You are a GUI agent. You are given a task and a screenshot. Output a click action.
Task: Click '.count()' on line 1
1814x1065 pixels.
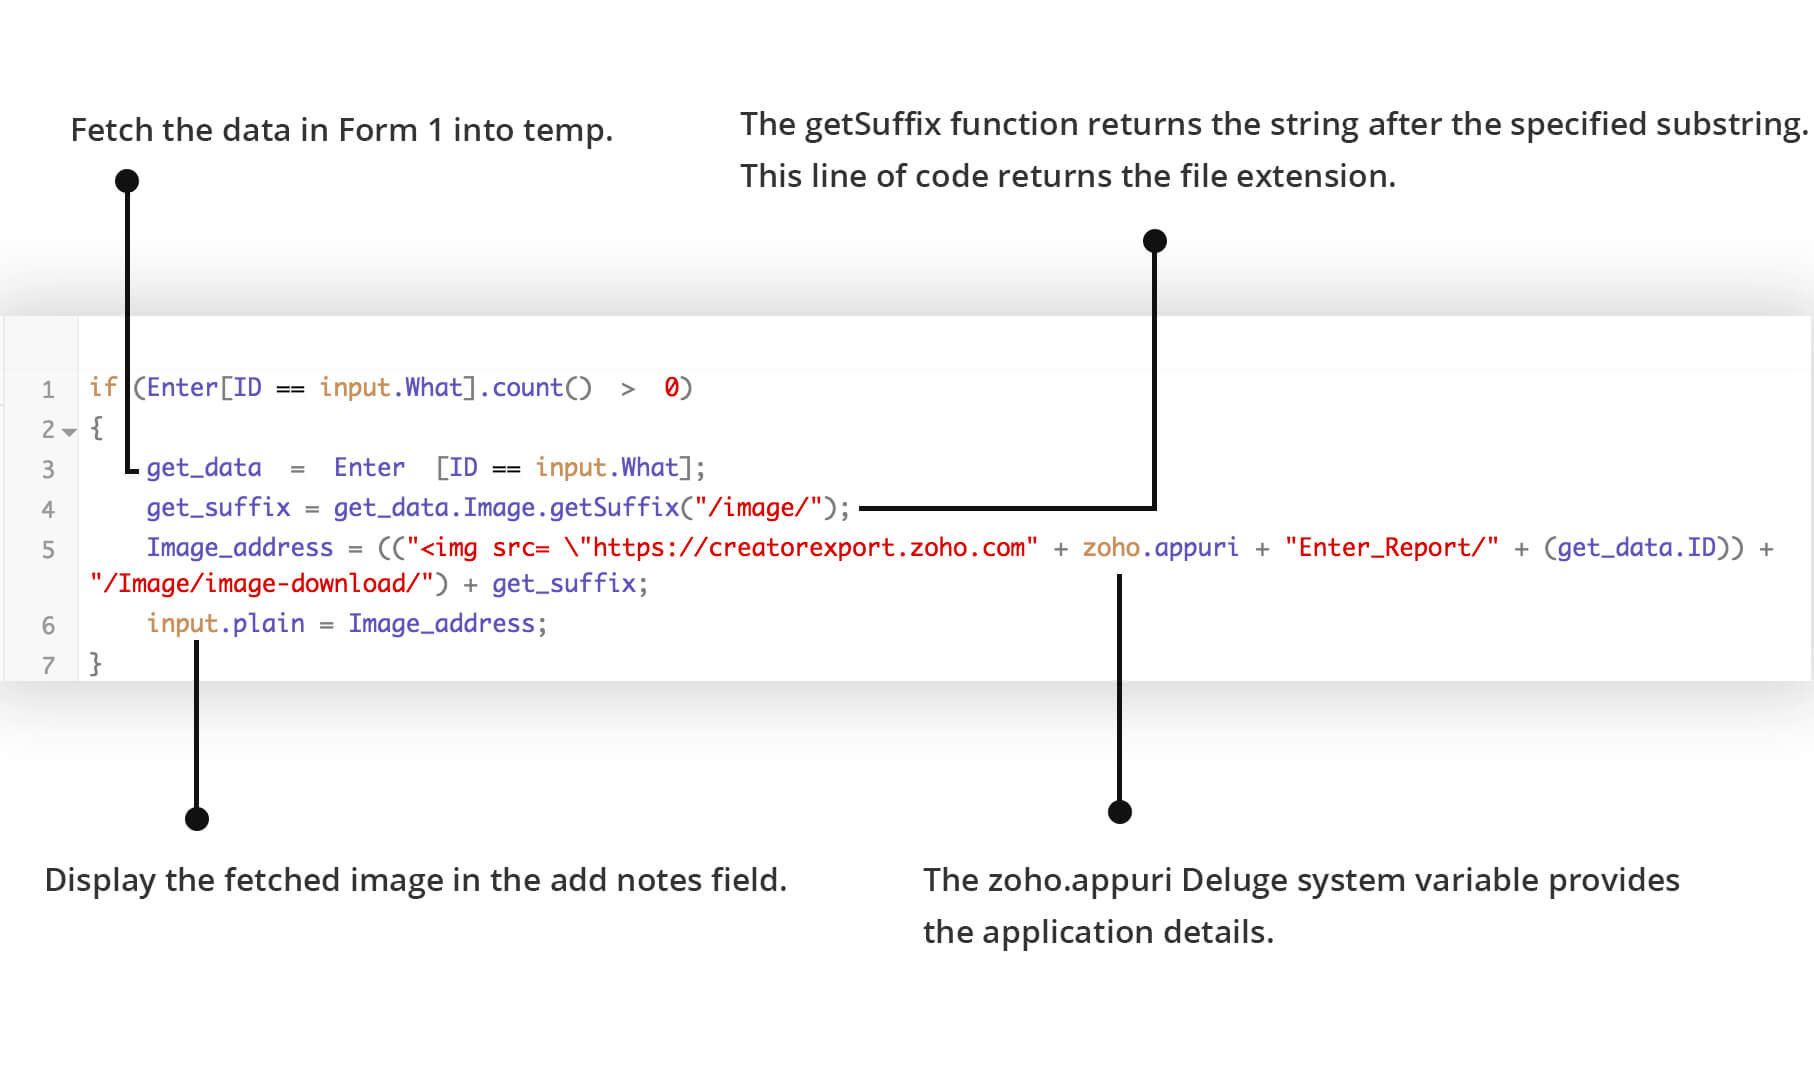[535, 388]
